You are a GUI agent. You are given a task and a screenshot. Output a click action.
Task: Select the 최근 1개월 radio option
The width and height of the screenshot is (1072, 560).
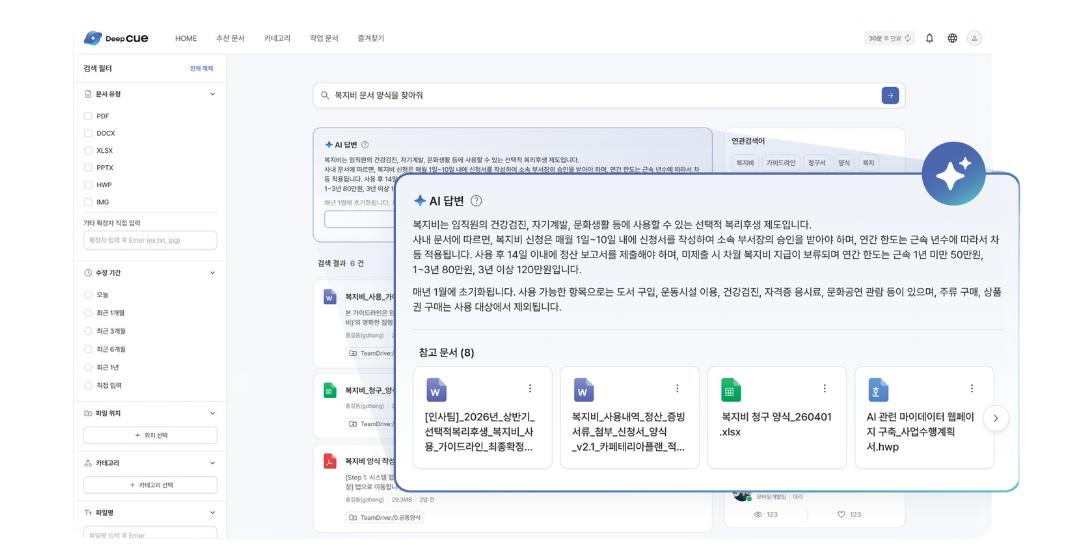click(x=88, y=312)
